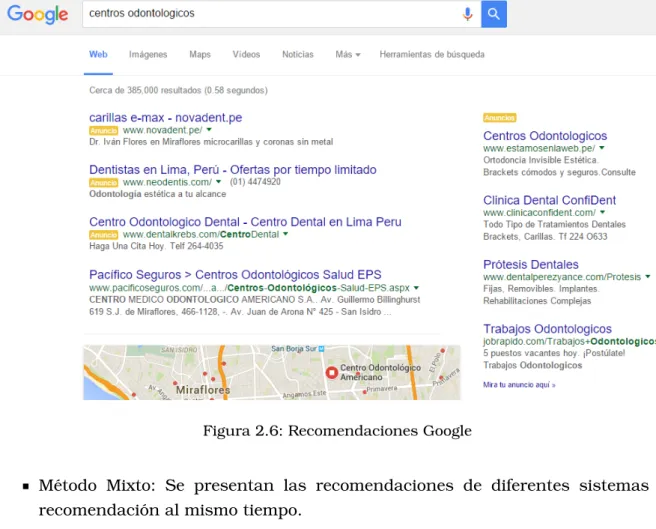Click phone number (01) 4474920

coord(255,182)
